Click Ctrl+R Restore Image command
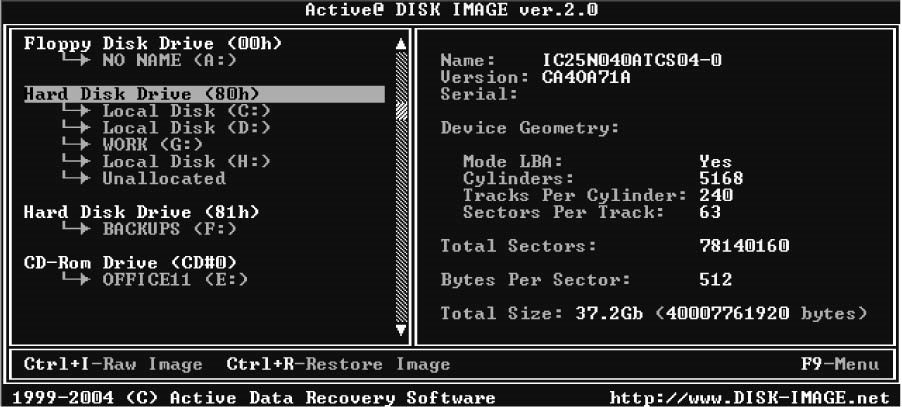 tap(338, 364)
